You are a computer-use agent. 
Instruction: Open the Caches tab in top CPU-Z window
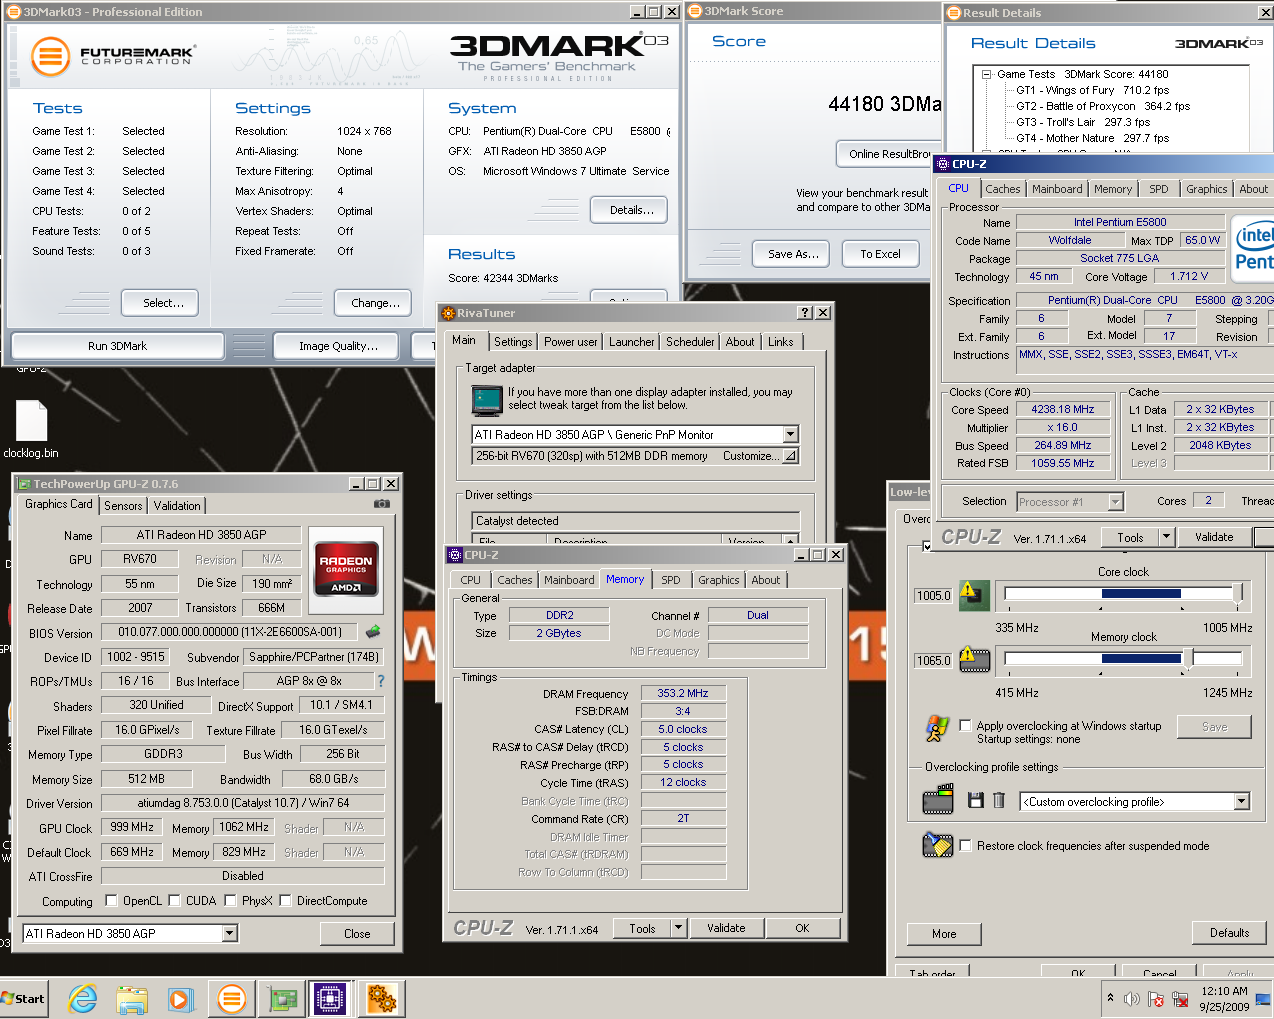1003,189
